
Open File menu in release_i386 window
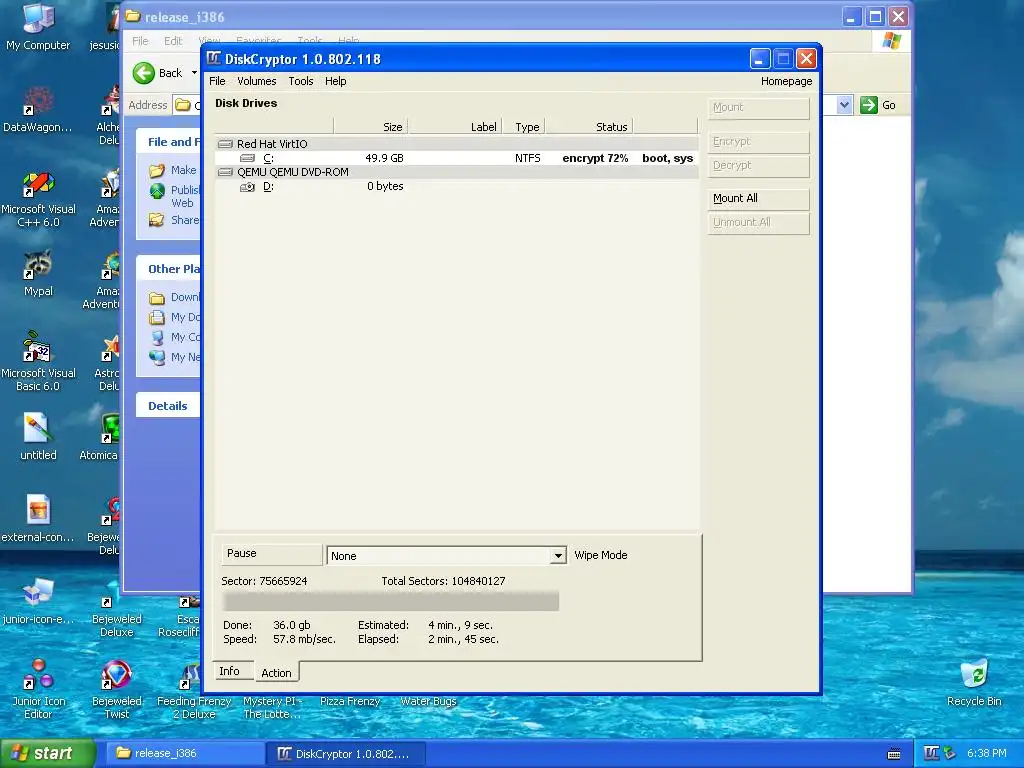[140, 40]
